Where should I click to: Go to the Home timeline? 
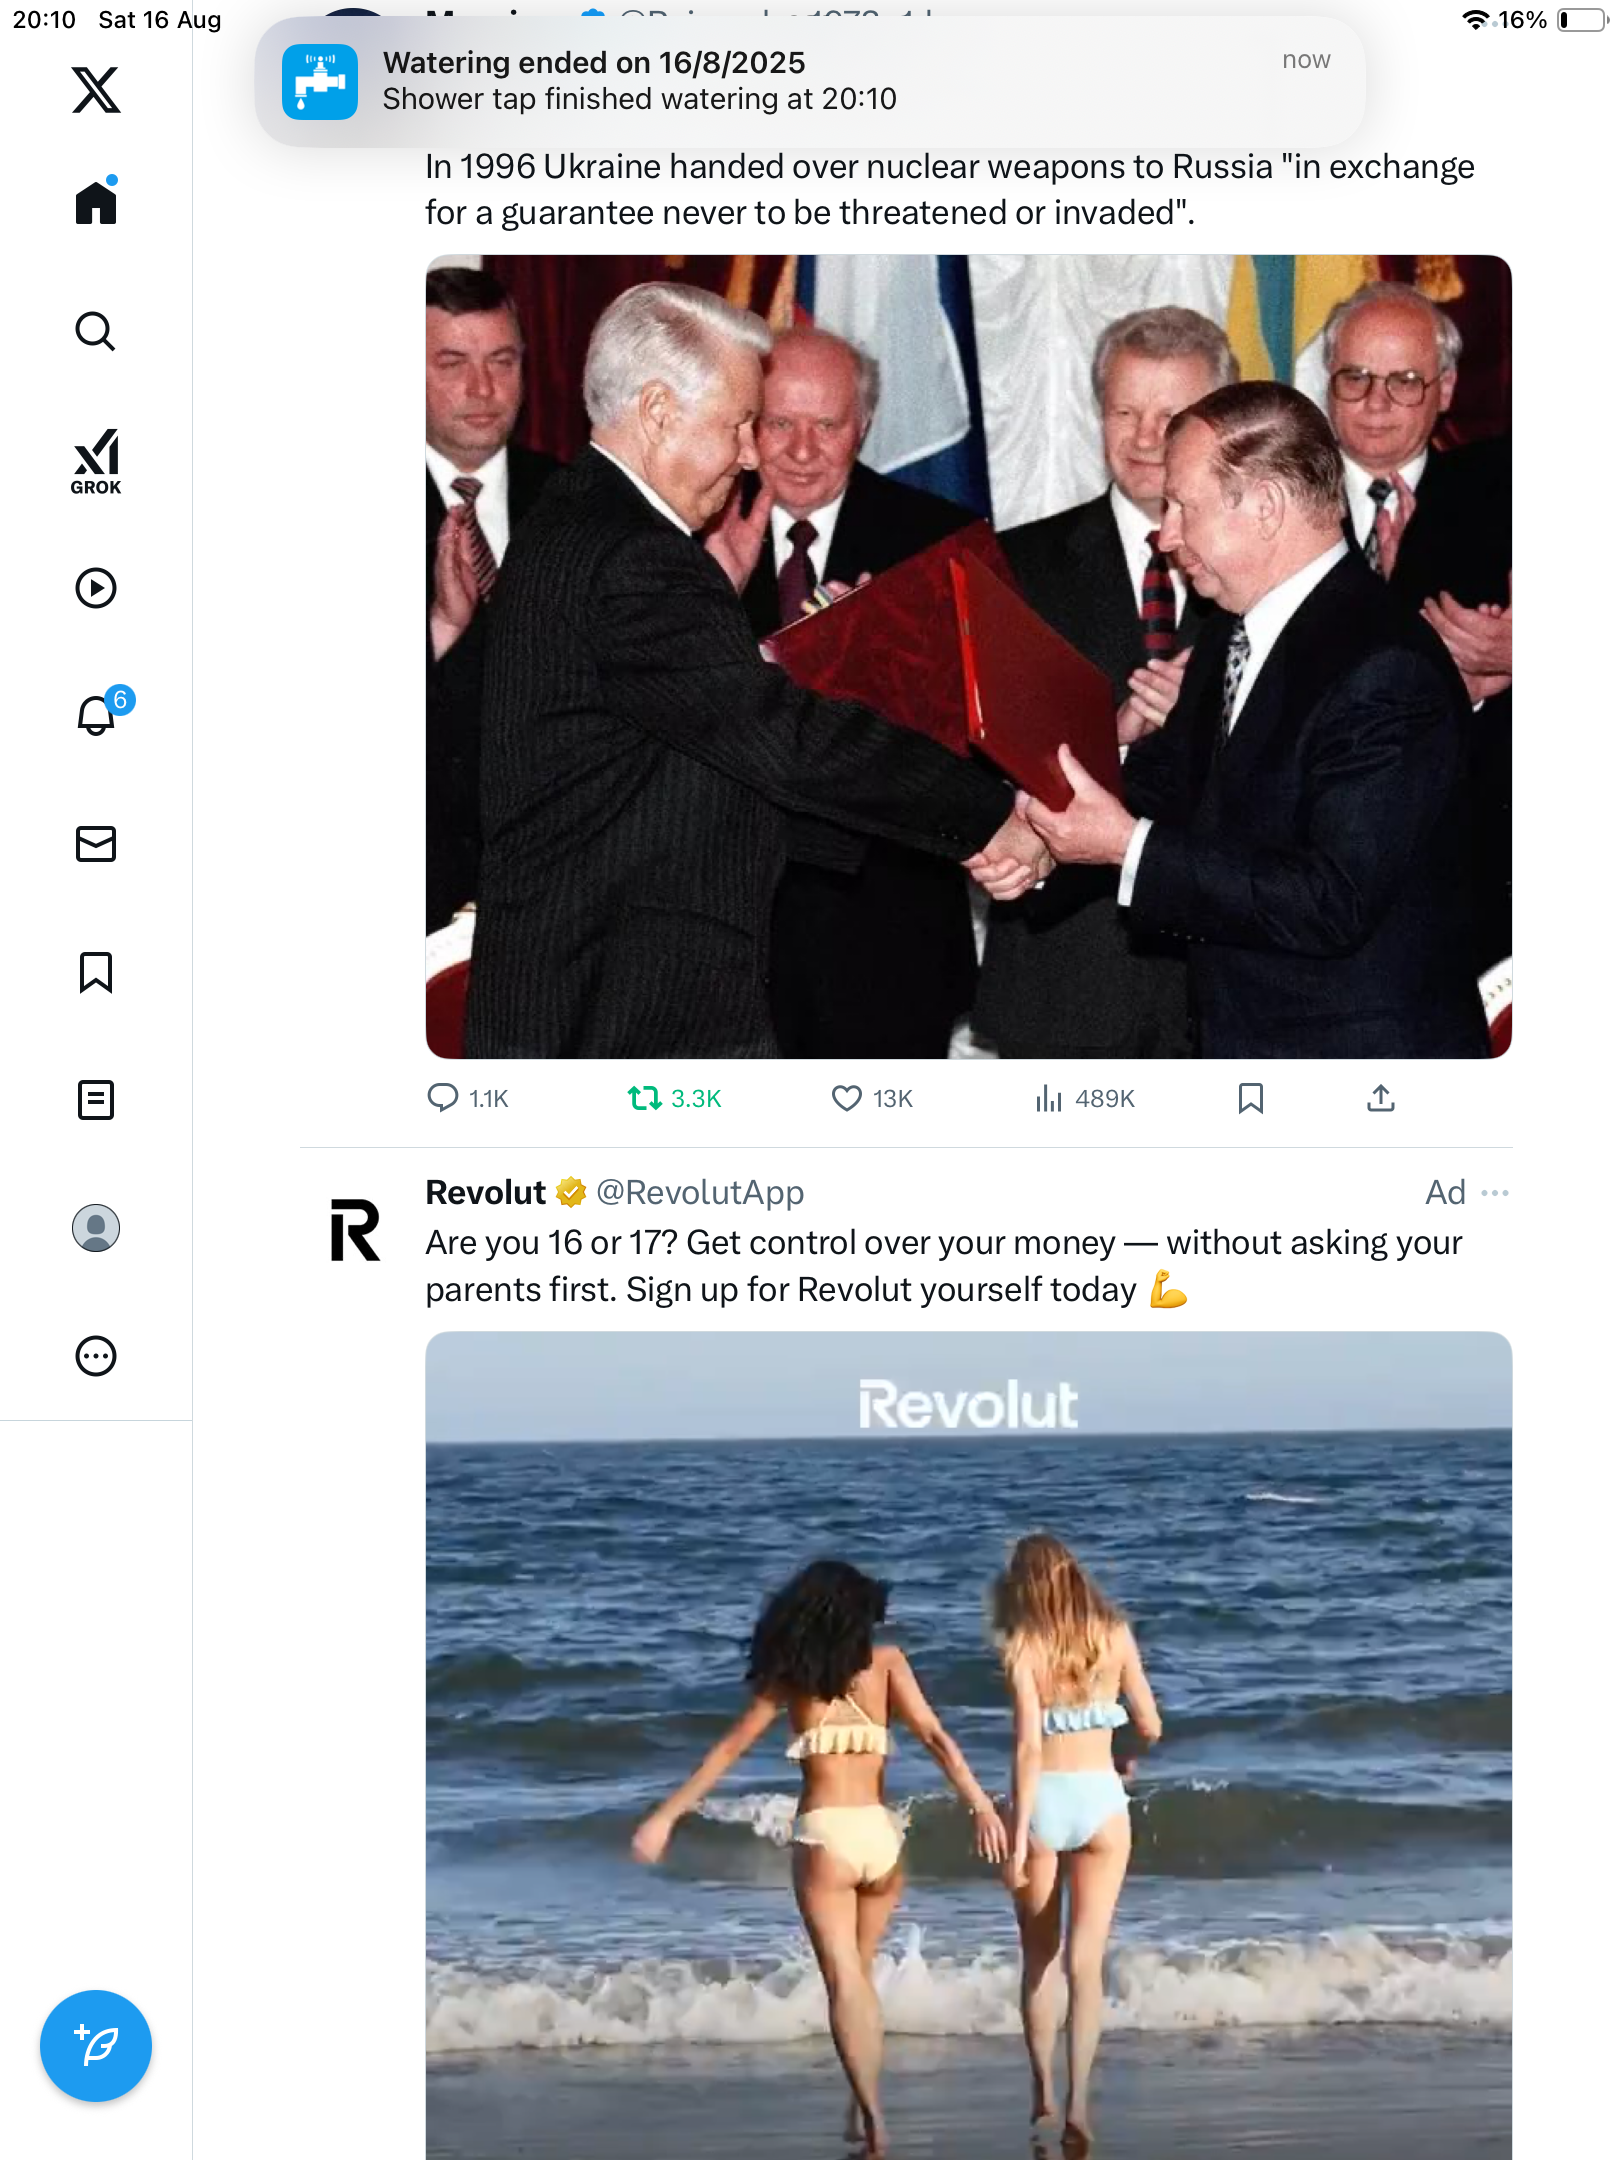pyautogui.click(x=96, y=203)
